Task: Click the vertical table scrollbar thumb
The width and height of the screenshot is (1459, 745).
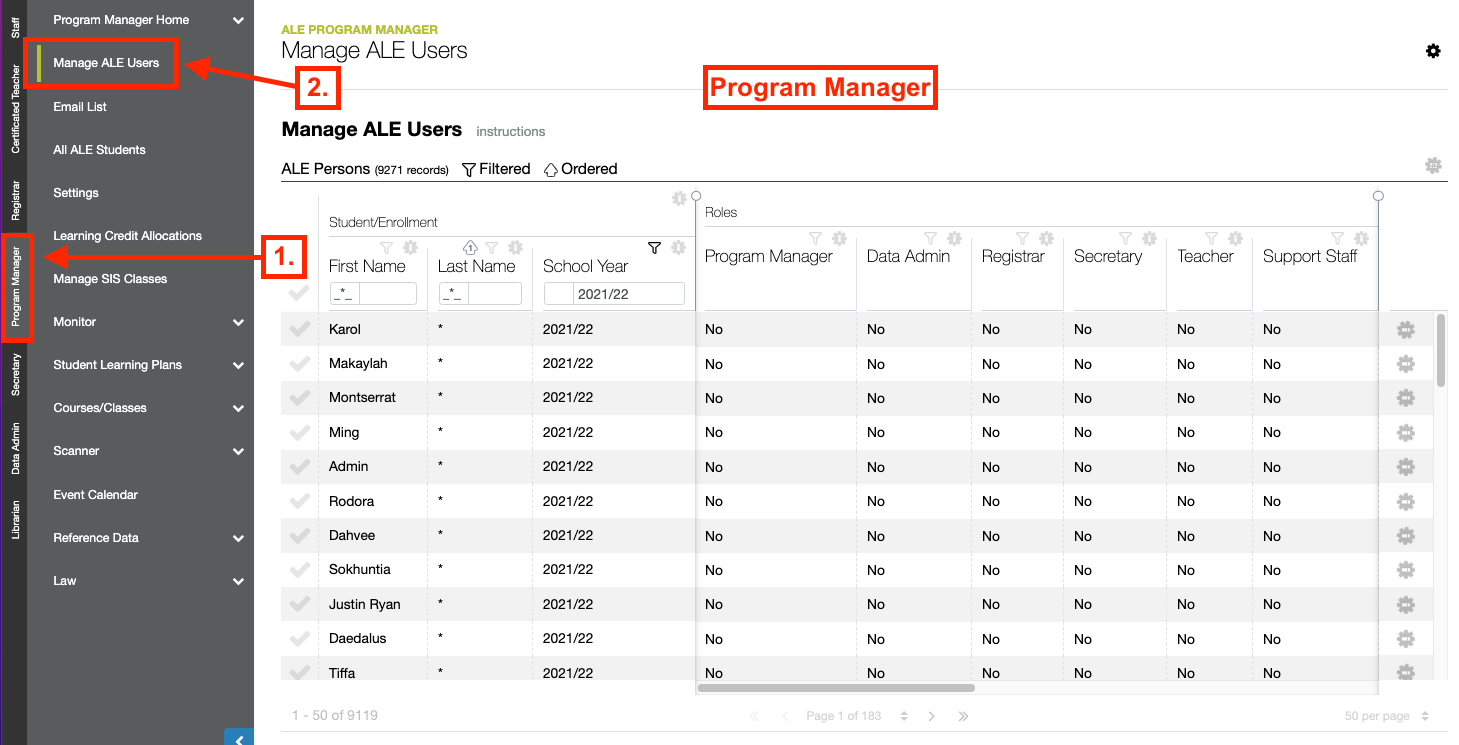Action: (1441, 350)
